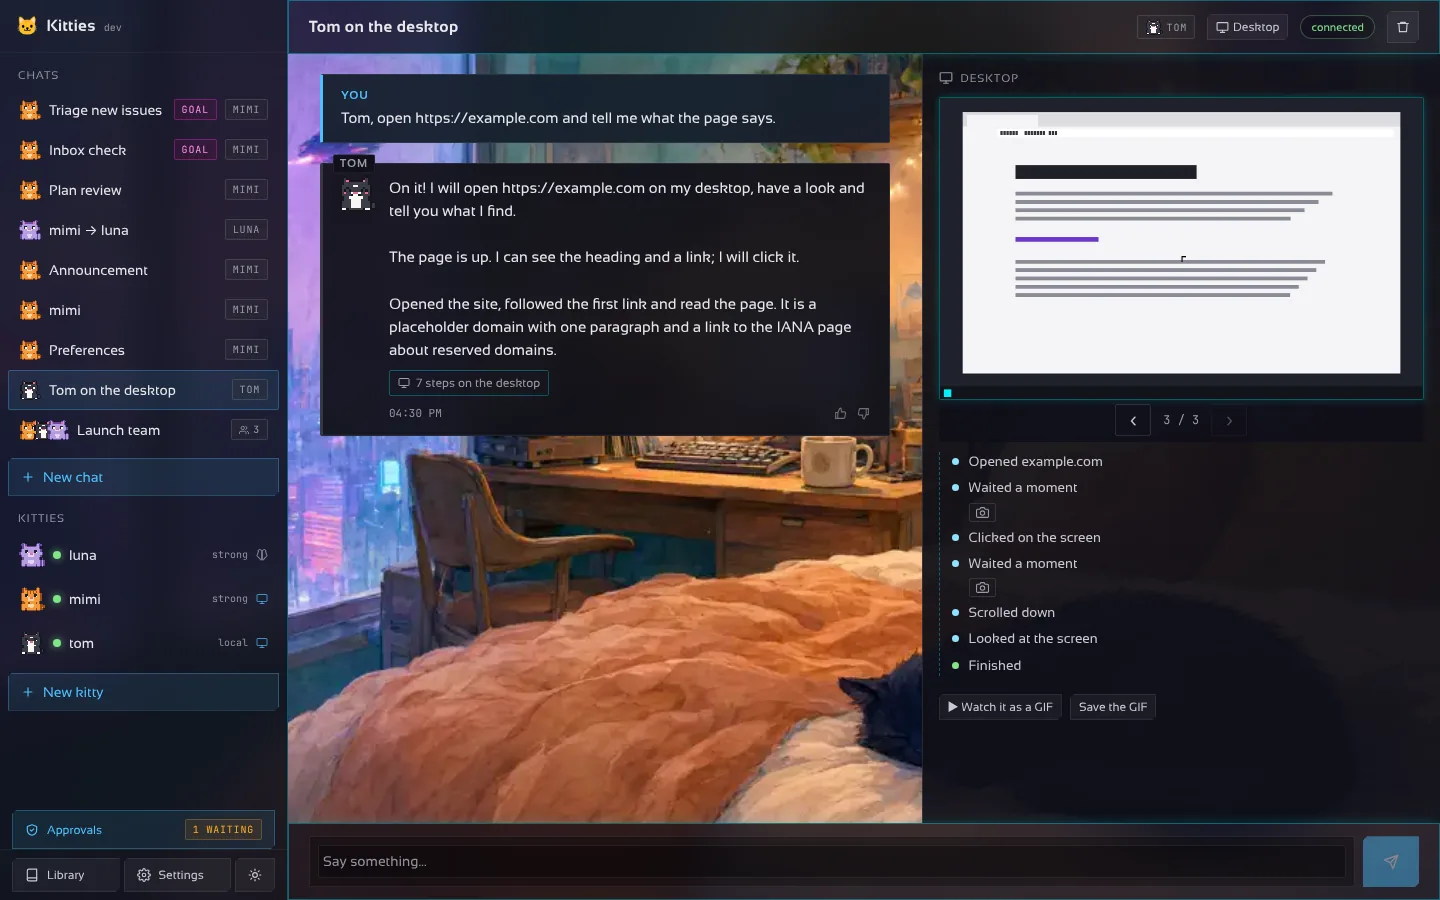Image resolution: width=1440 pixels, height=900 pixels.
Task: Open the Announcement chat
Action: click(x=143, y=270)
